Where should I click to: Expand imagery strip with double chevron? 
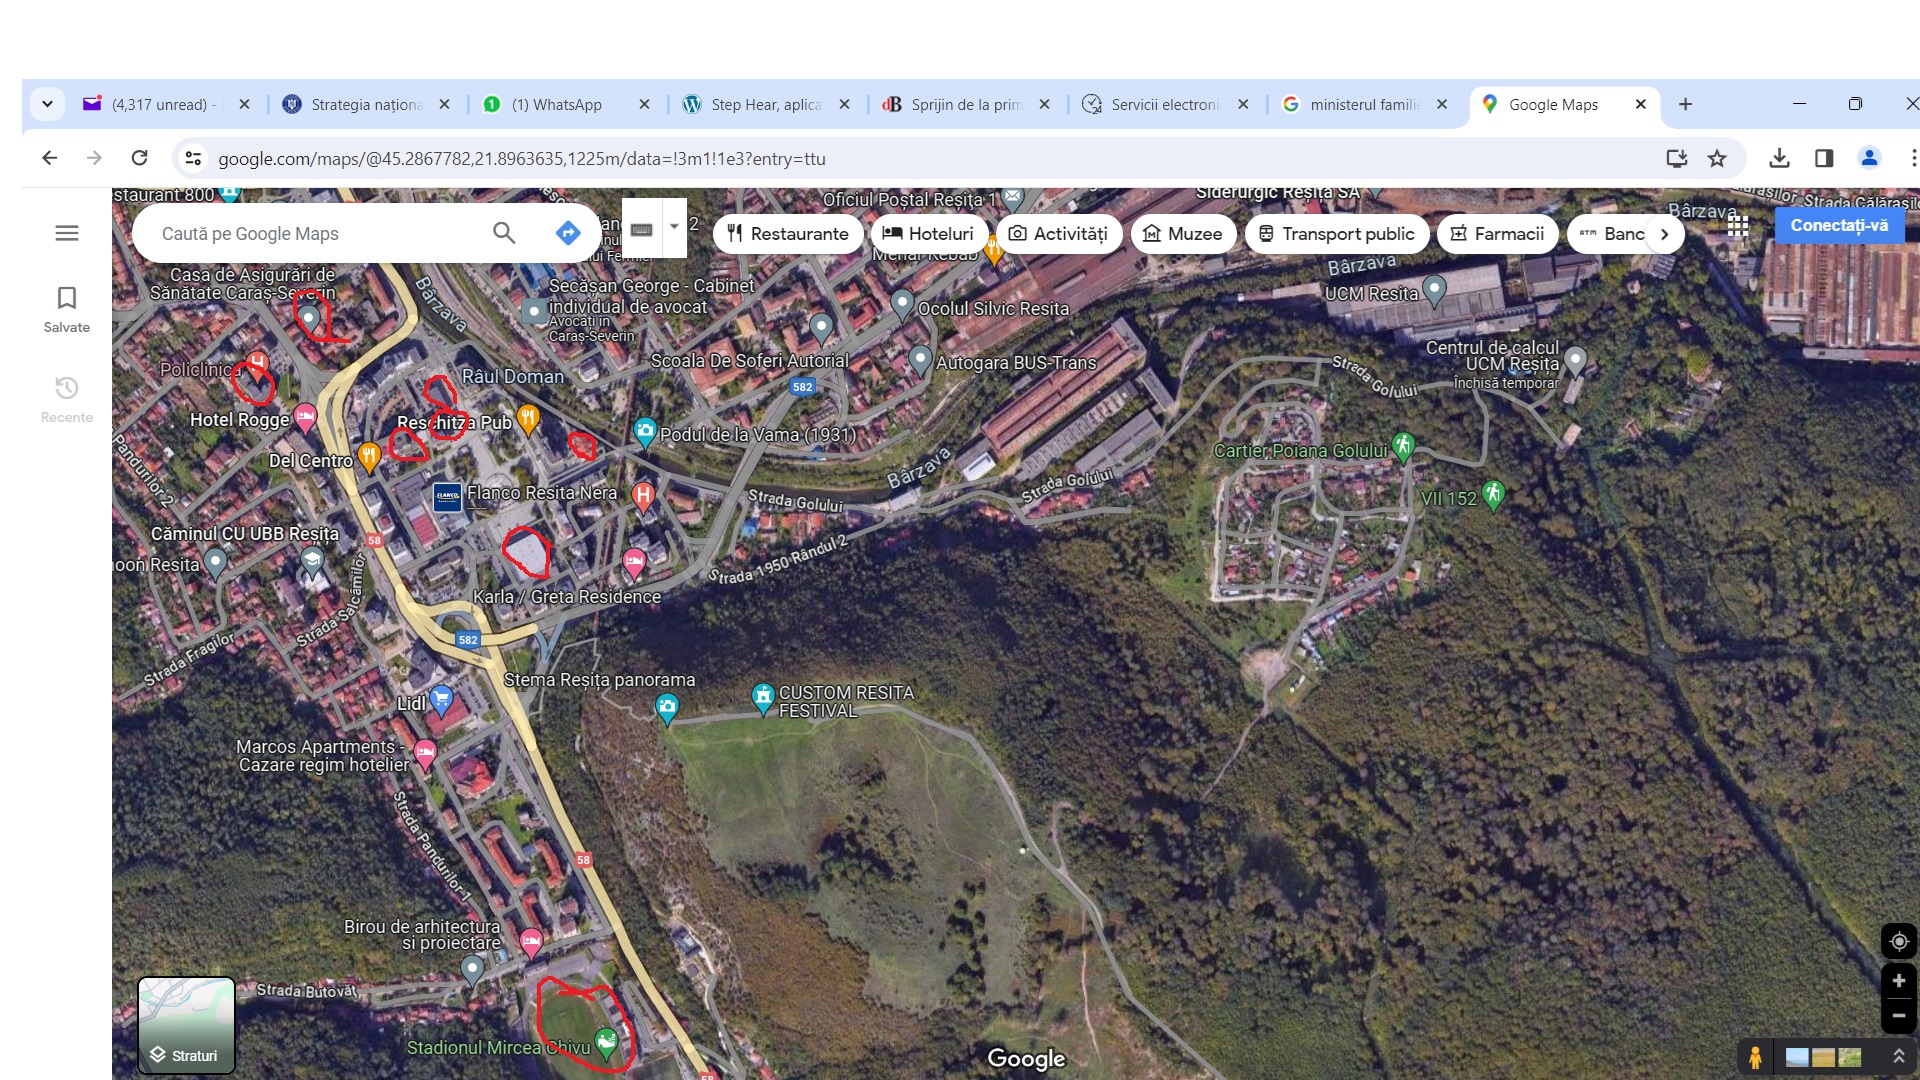(1898, 1056)
